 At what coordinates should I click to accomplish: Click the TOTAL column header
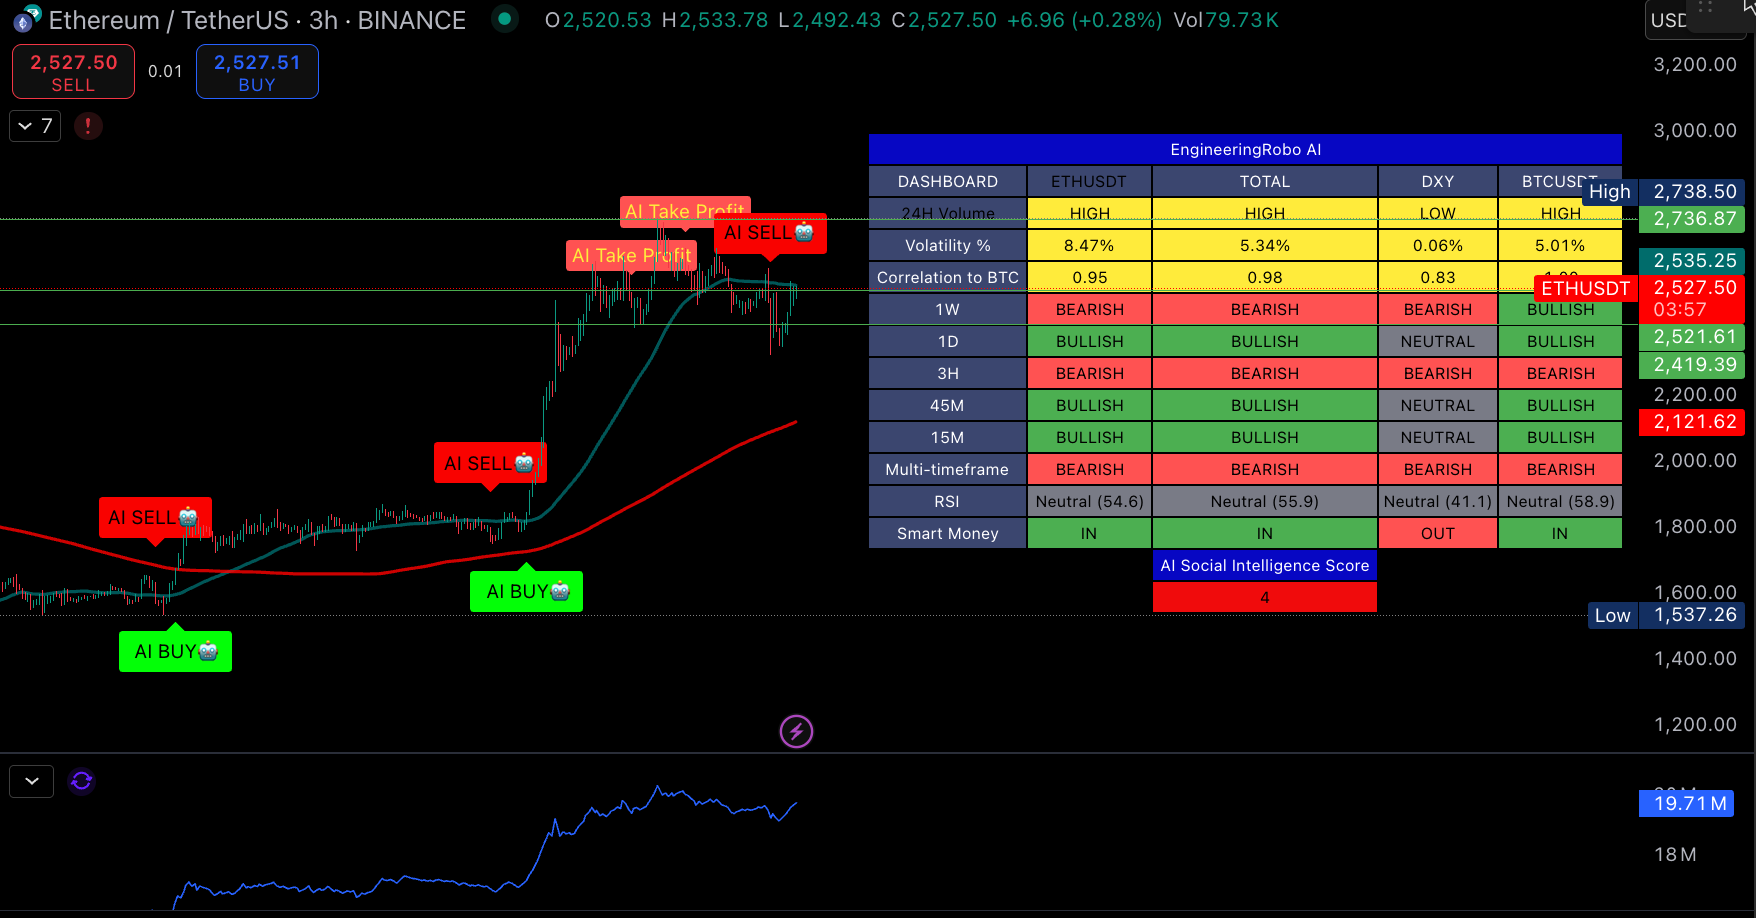(x=1265, y=181)
